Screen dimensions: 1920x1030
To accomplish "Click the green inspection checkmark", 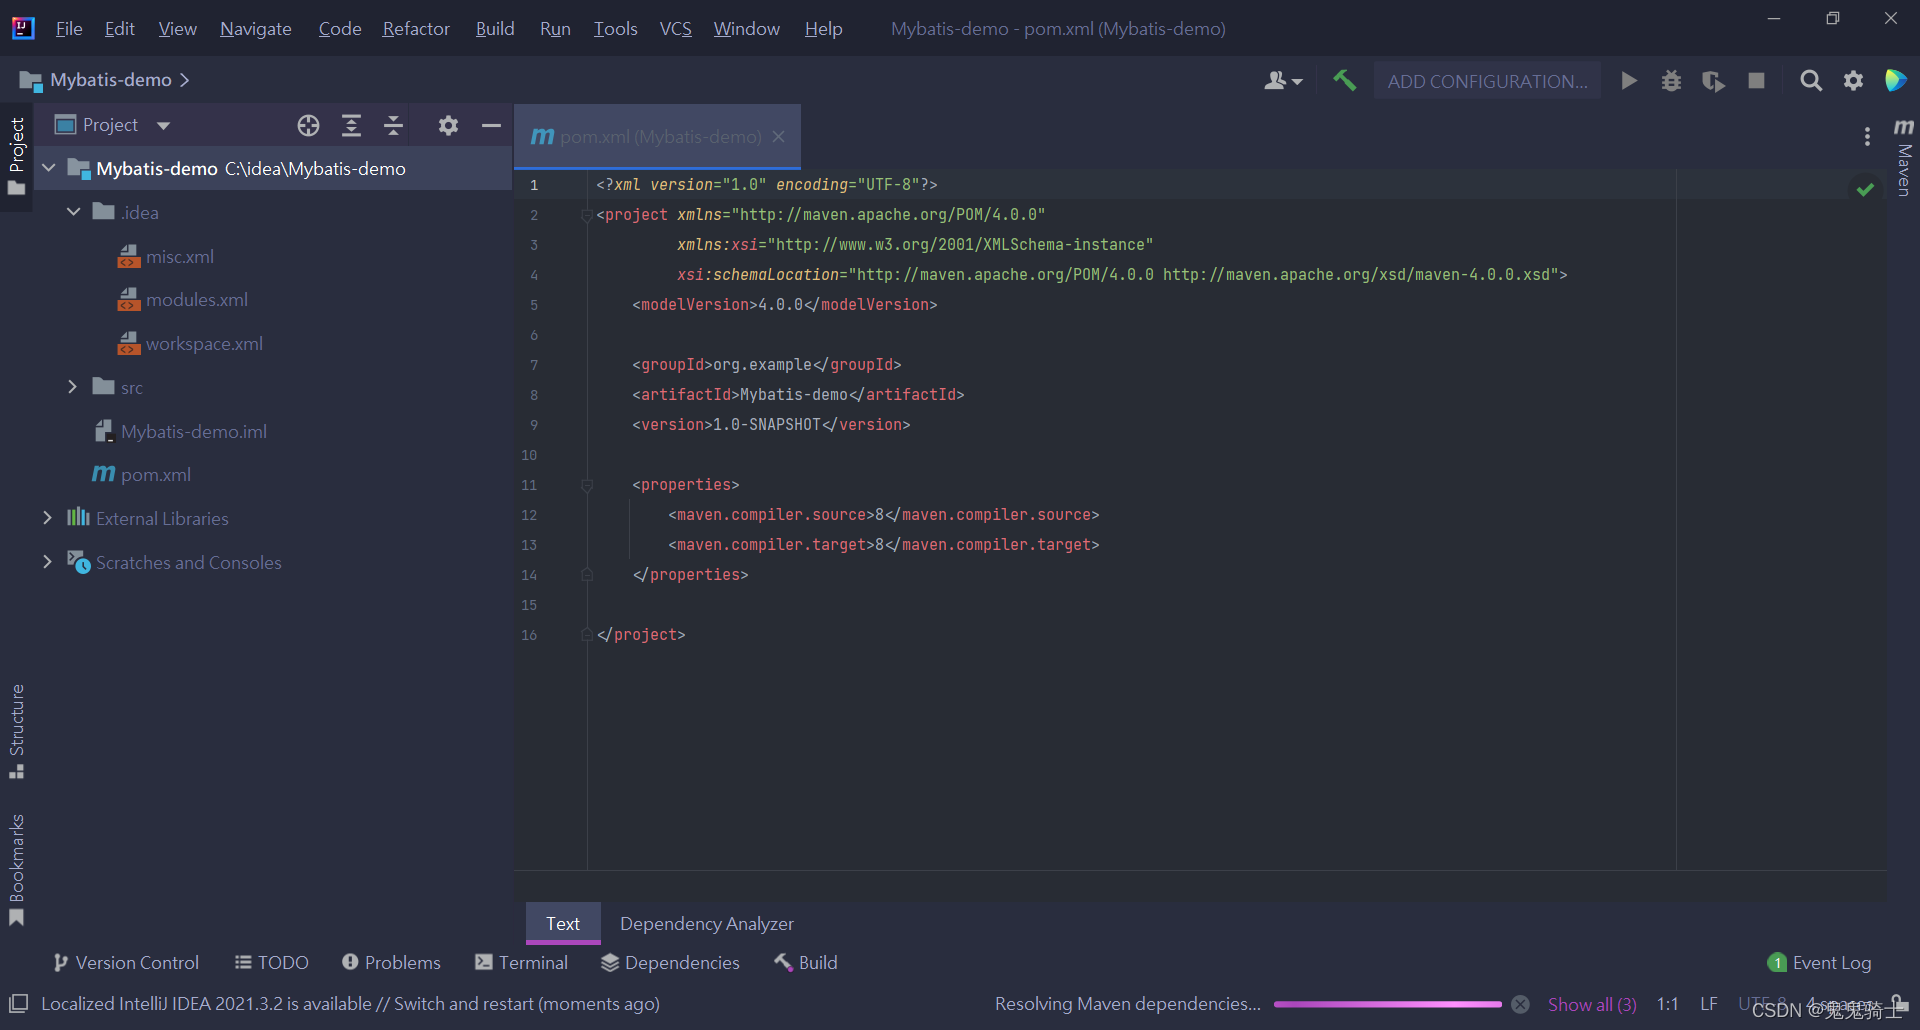I will click(x=1865, y=189).
